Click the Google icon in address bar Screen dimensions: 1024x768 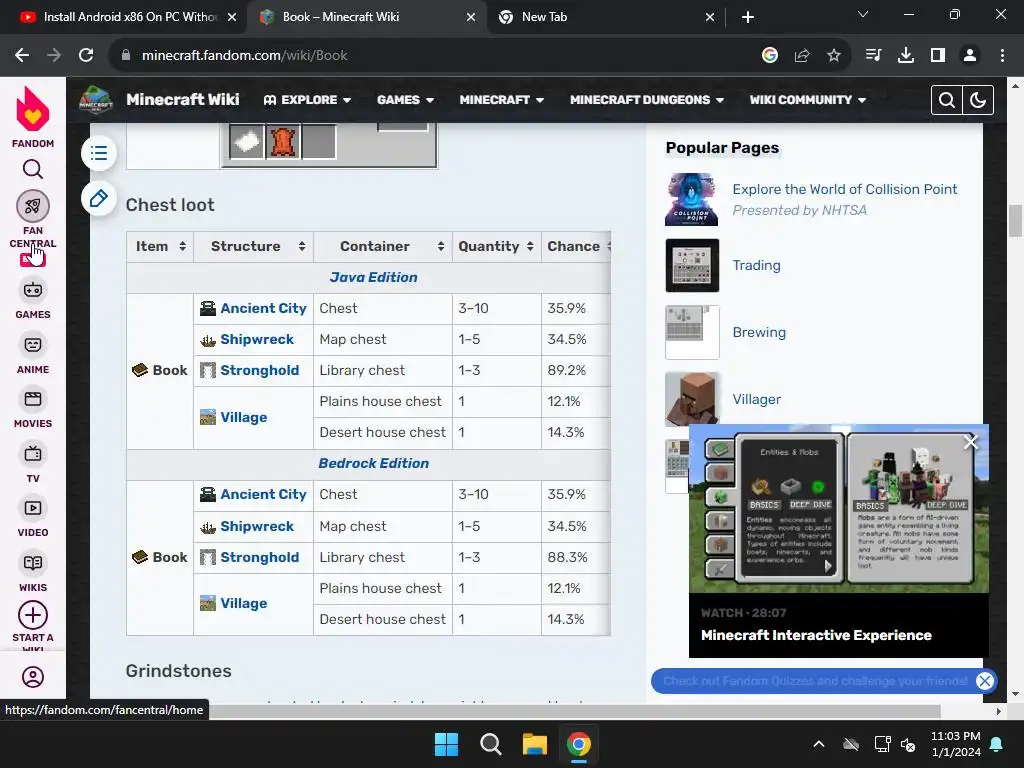770,56
